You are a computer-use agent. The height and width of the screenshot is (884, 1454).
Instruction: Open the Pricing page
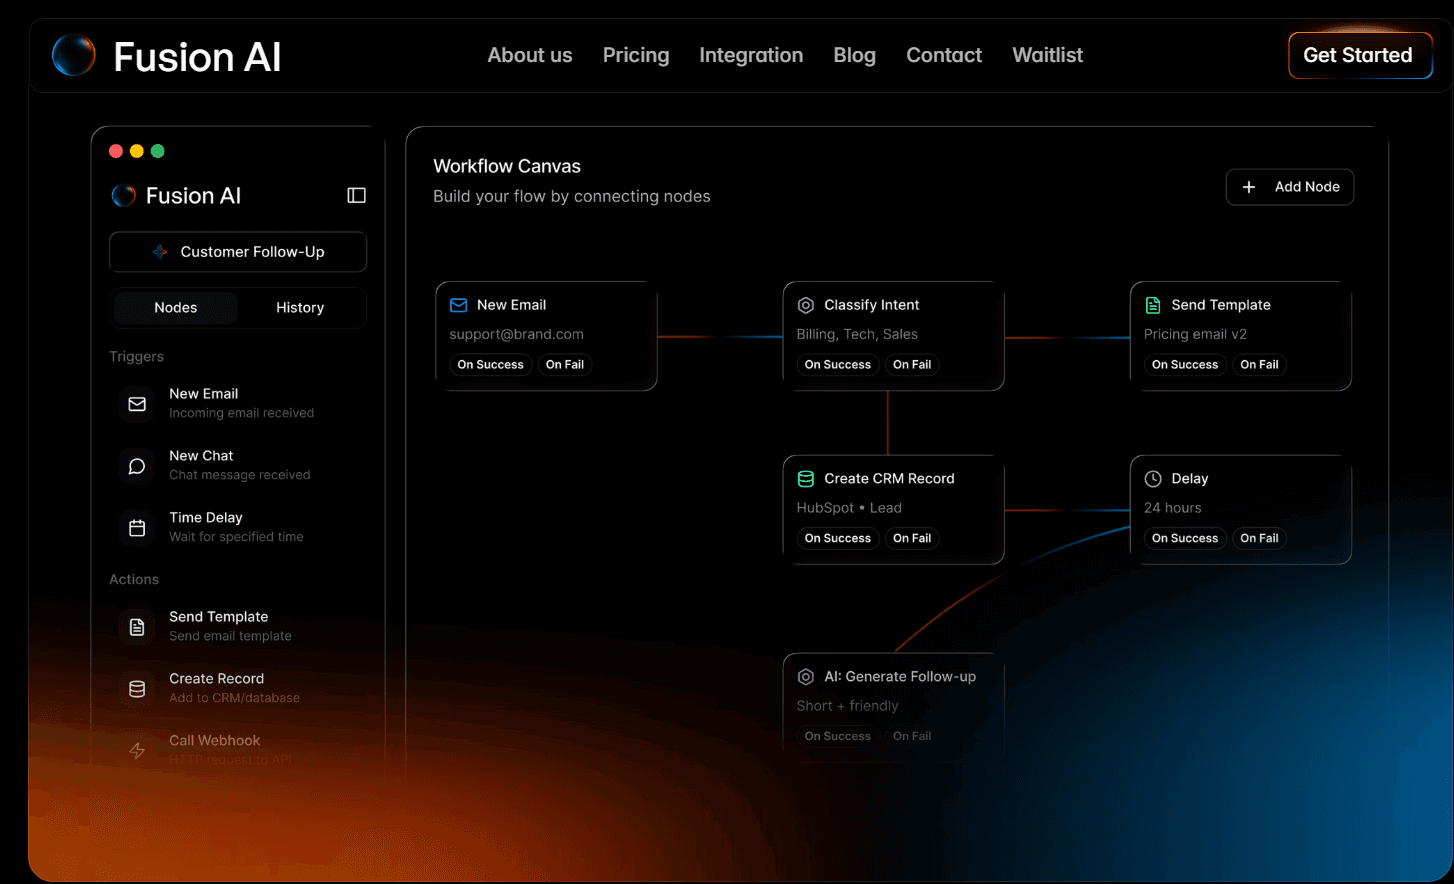[636, 55]
